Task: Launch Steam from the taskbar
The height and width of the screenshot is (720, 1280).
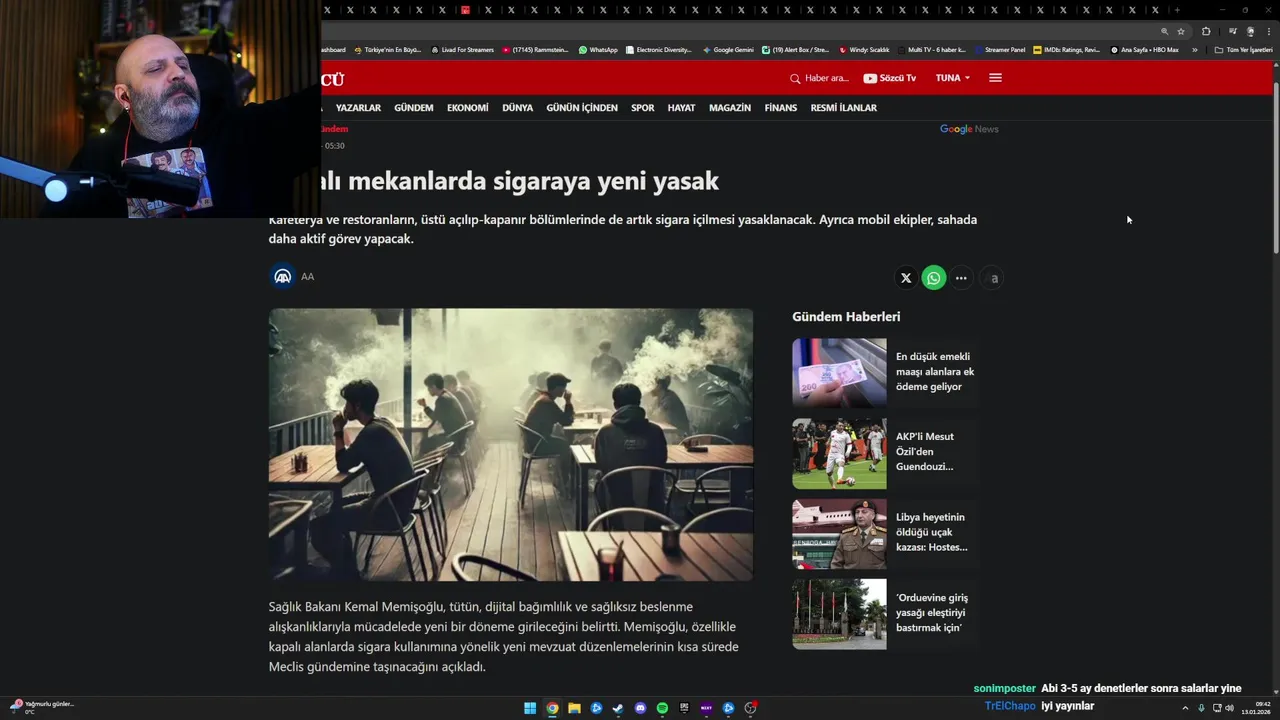Action: click(618, 708)
